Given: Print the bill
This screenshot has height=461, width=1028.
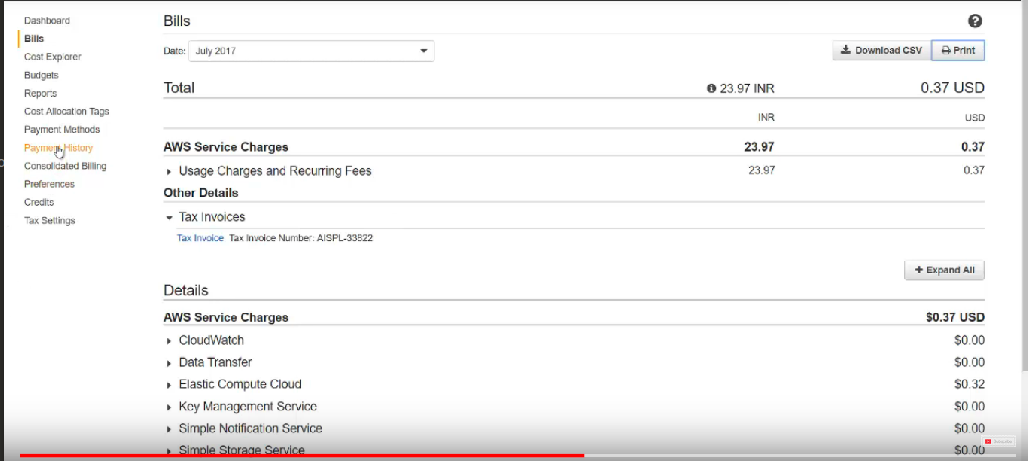Looking at the screenshot, I should [x=958, y=51].
